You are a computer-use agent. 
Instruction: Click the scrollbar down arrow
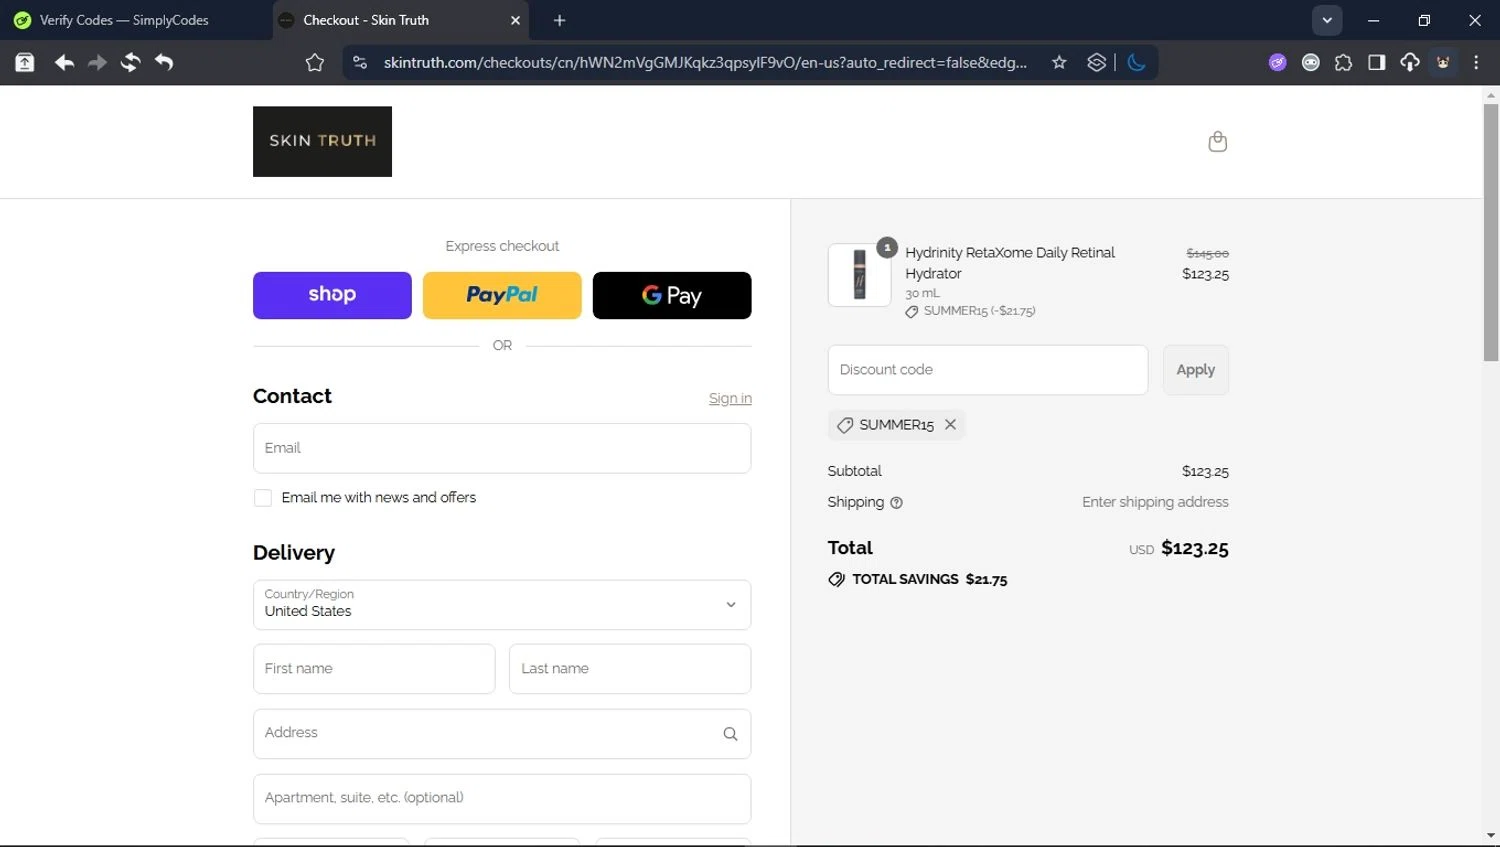tap(1491, 836)
